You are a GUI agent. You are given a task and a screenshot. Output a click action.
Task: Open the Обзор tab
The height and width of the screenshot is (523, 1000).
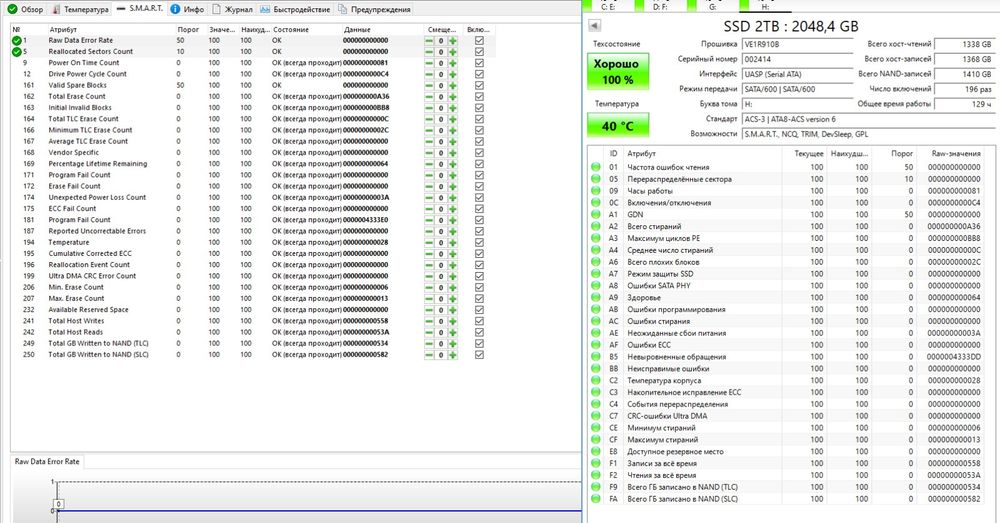tap(26, 10)
